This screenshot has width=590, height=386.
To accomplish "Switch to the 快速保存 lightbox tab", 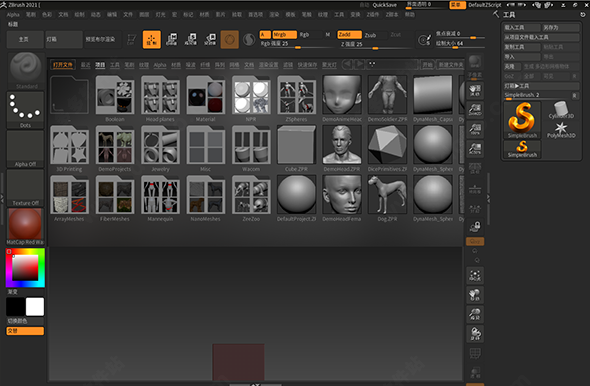I will (x=307, y=65).
